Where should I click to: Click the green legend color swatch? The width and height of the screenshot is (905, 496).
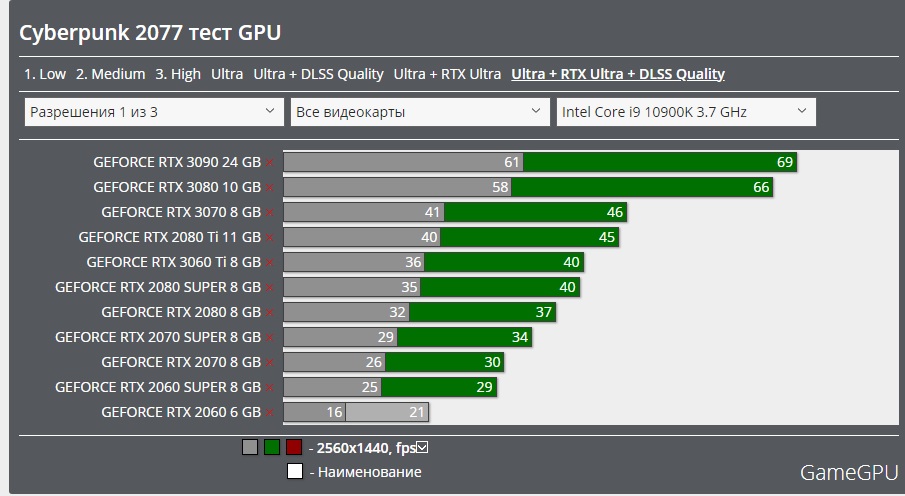click(x=272, y=447)
